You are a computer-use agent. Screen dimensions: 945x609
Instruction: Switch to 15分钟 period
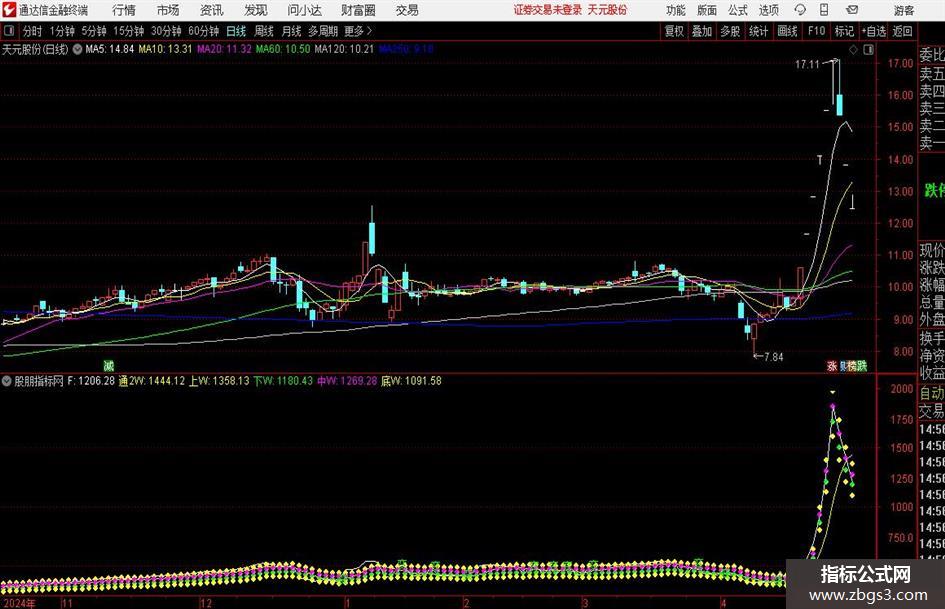[129, 31]
